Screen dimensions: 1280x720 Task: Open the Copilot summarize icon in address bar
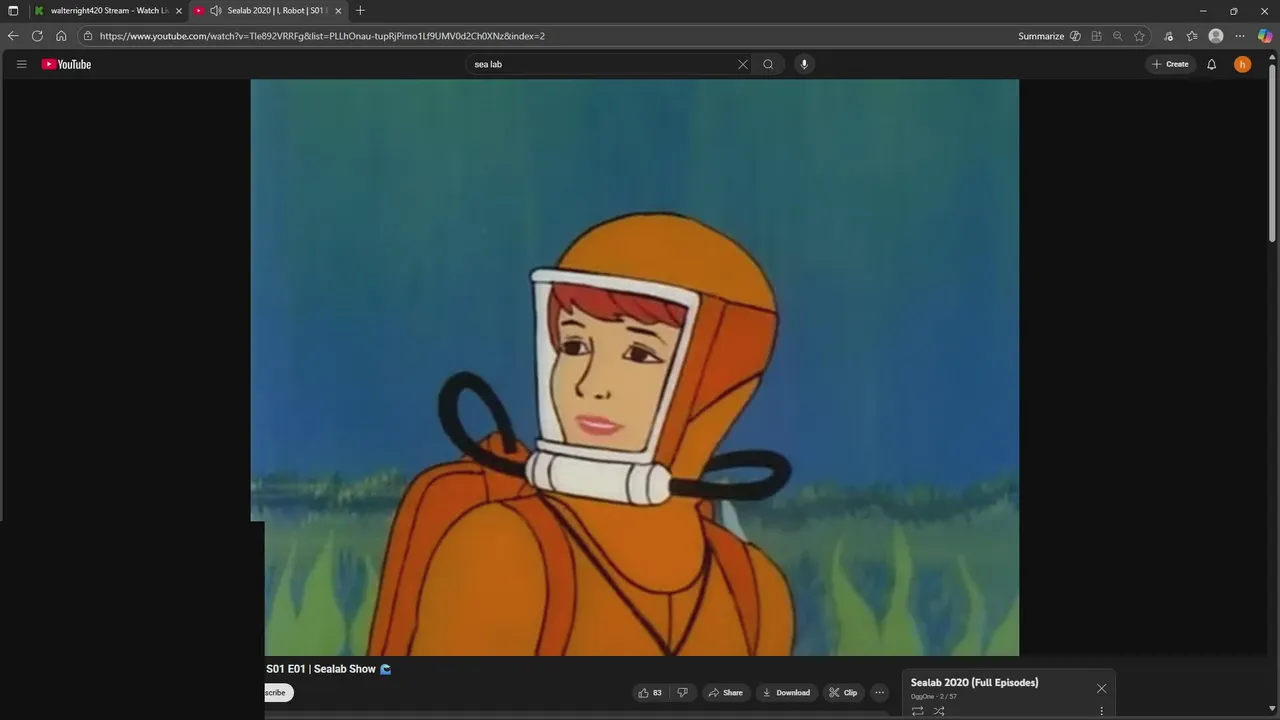point(1075,36)
